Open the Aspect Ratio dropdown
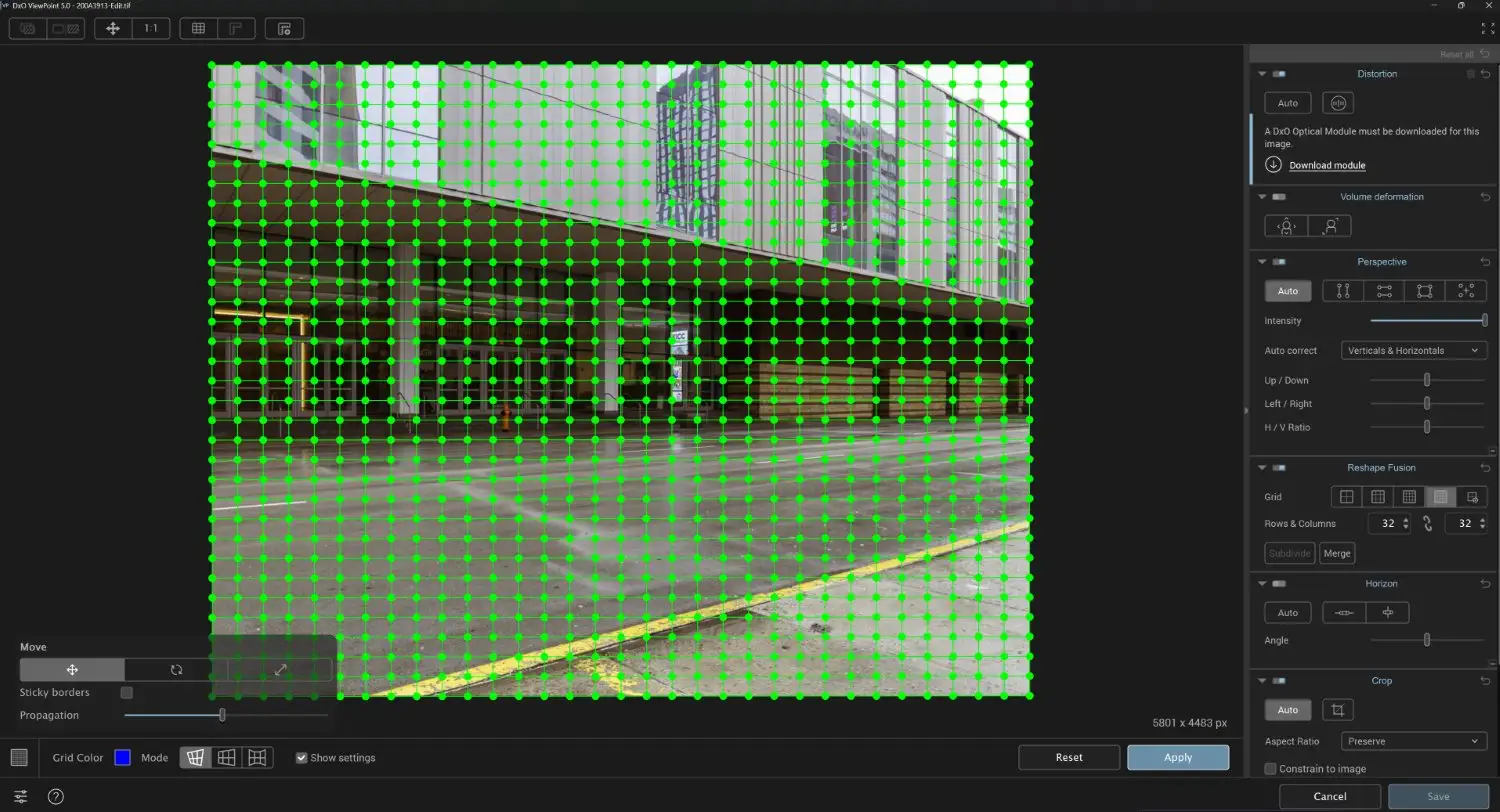The height and width of the screenshot is (812, 1500). 1413,741
